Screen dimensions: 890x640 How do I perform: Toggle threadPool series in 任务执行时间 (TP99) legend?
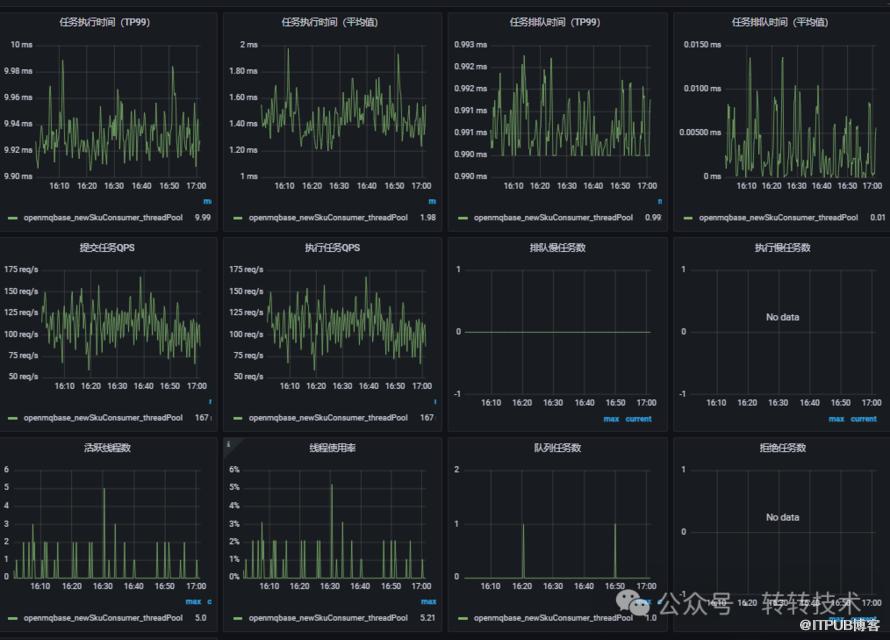click(103, 217)
